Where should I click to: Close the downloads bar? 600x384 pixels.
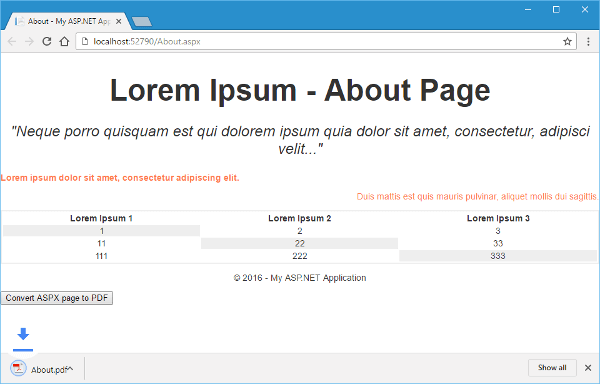(x=588, y=368)
